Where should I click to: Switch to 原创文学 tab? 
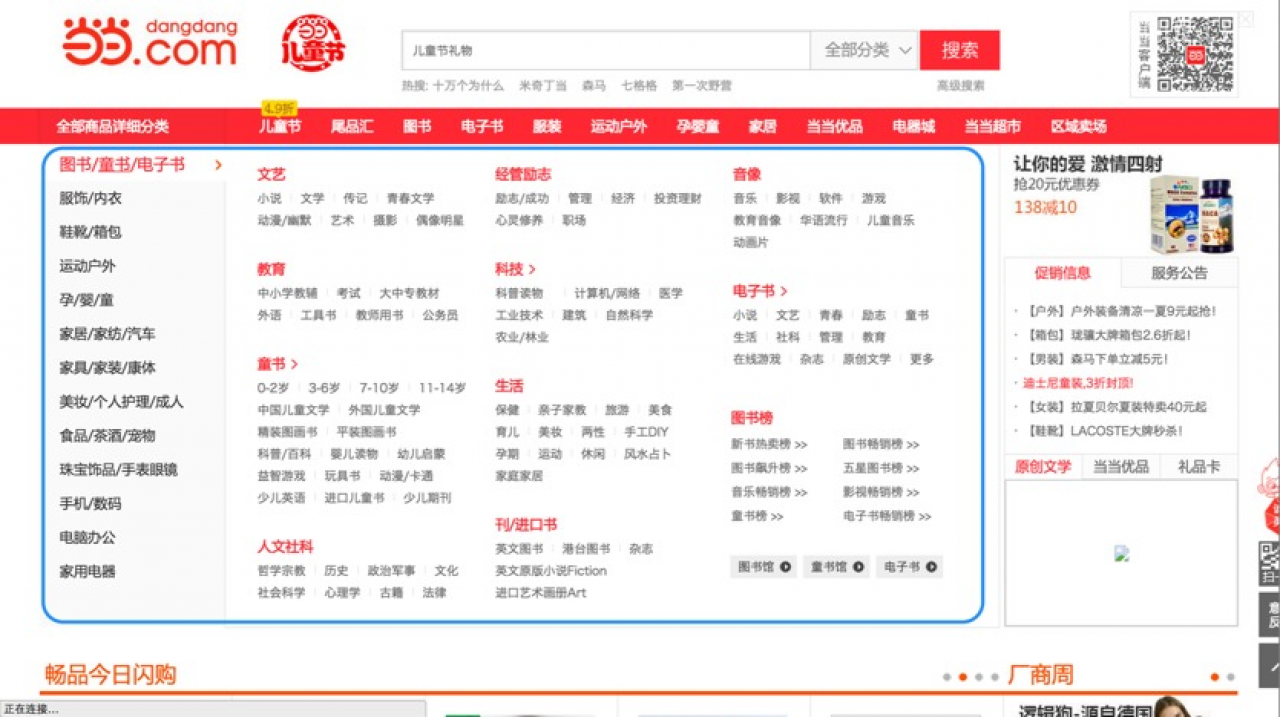tap(1042, 466)
